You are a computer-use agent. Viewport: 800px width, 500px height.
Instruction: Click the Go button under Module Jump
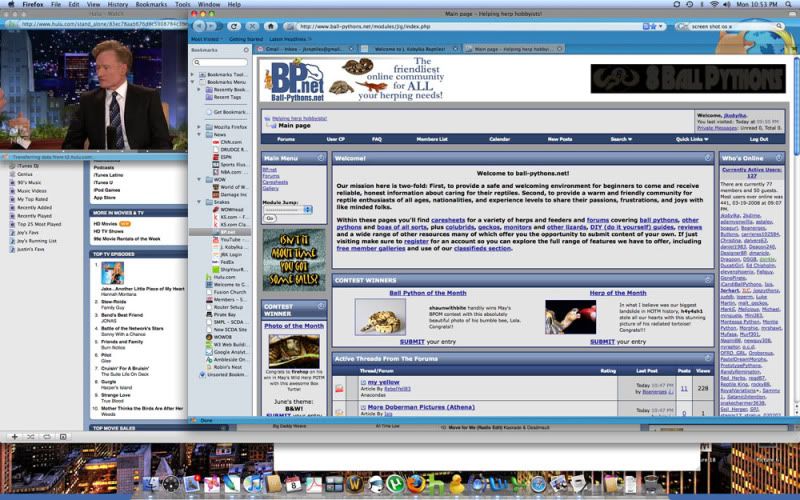point(269,218)
